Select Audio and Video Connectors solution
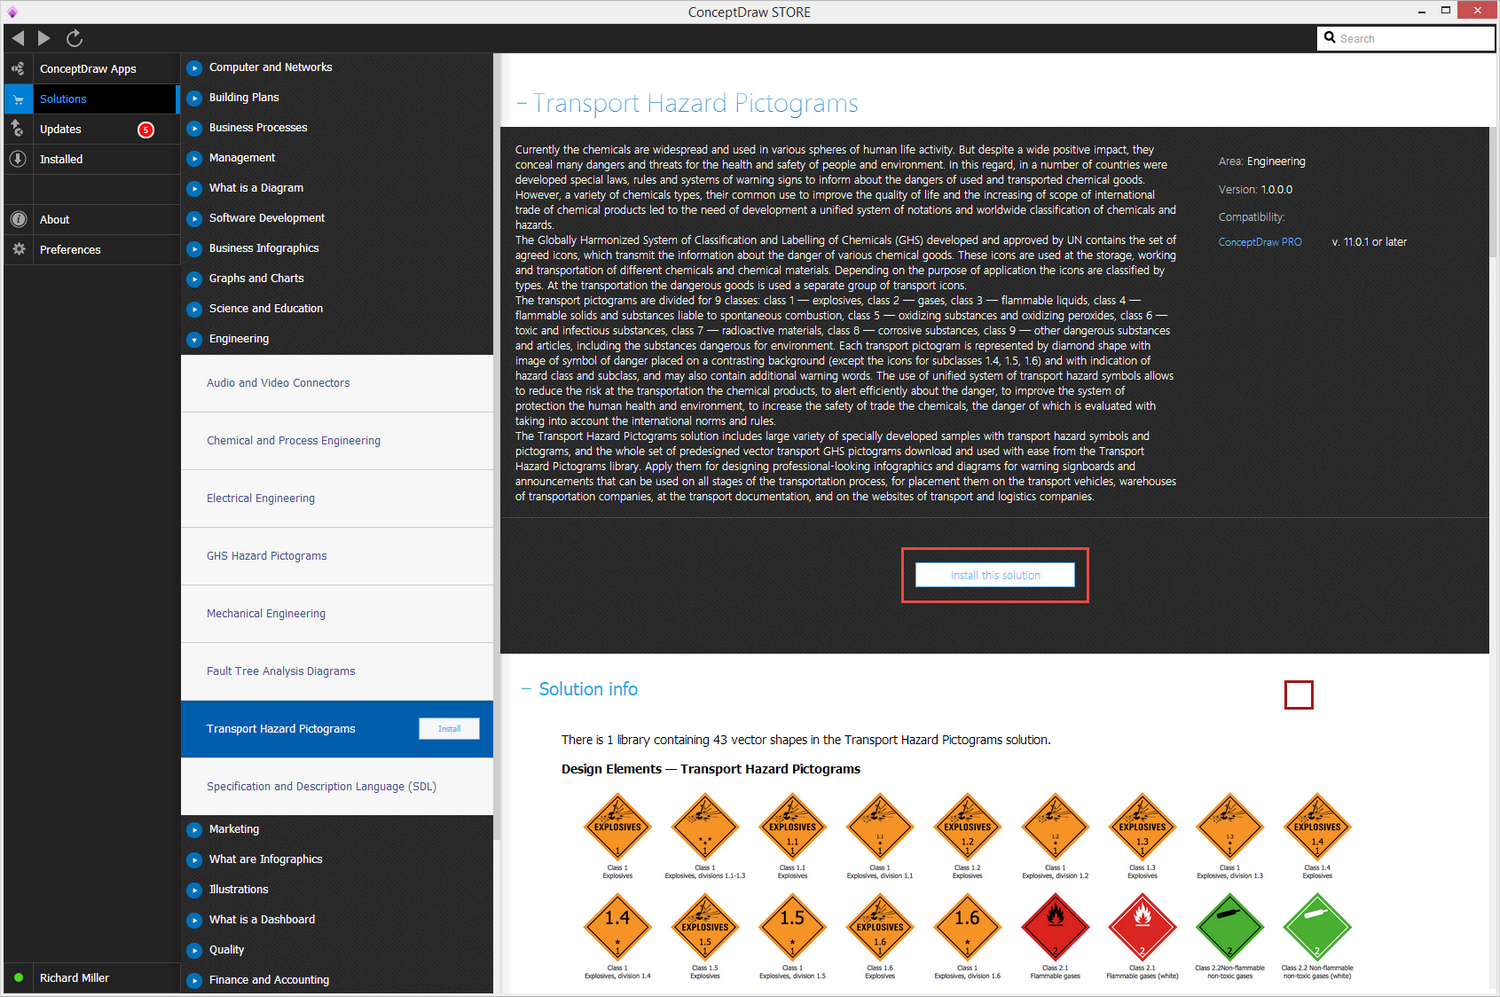 [337, 383]
